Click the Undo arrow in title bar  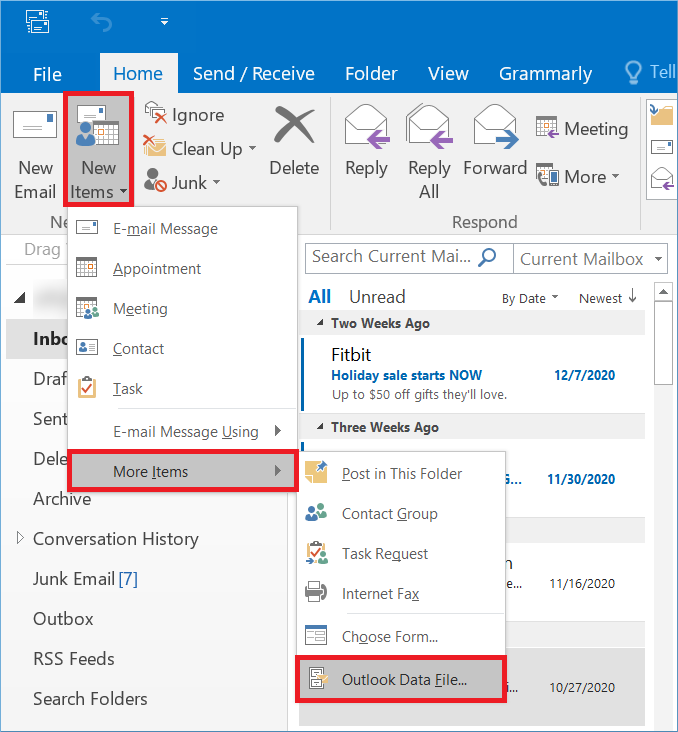[x=101, y=21]
